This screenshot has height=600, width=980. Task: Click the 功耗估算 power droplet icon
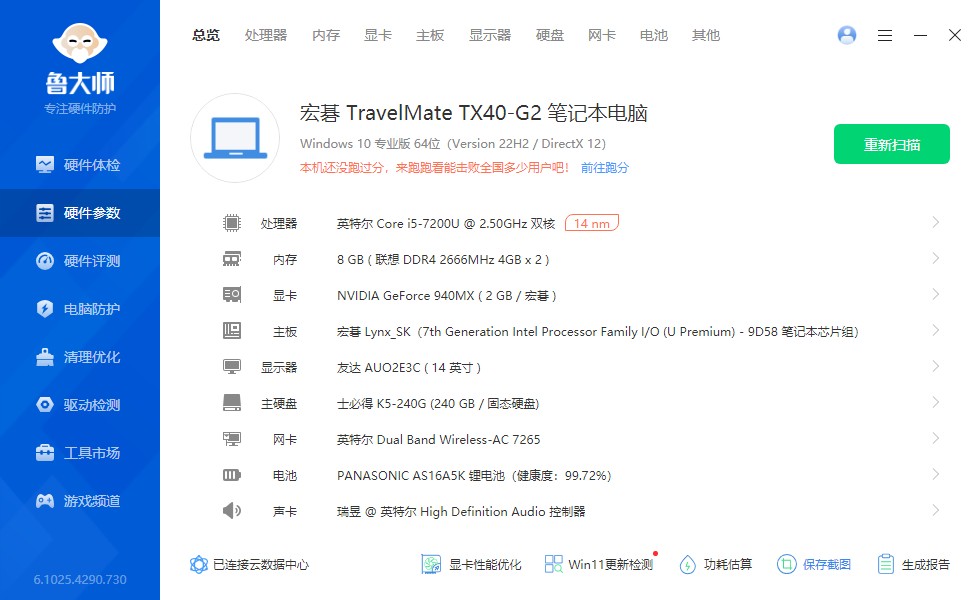tap(688, 564)
